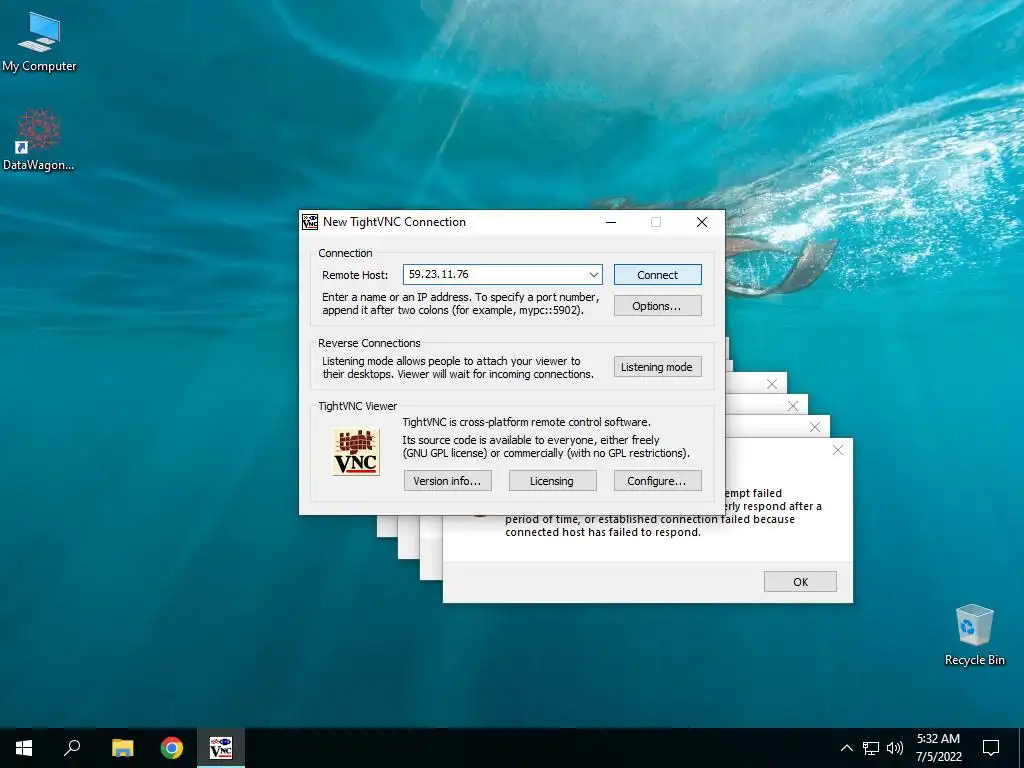Viewport: 1024px width, 768px height.
Task: Open File Explorer from taskbar
Action: click(122, 748)
